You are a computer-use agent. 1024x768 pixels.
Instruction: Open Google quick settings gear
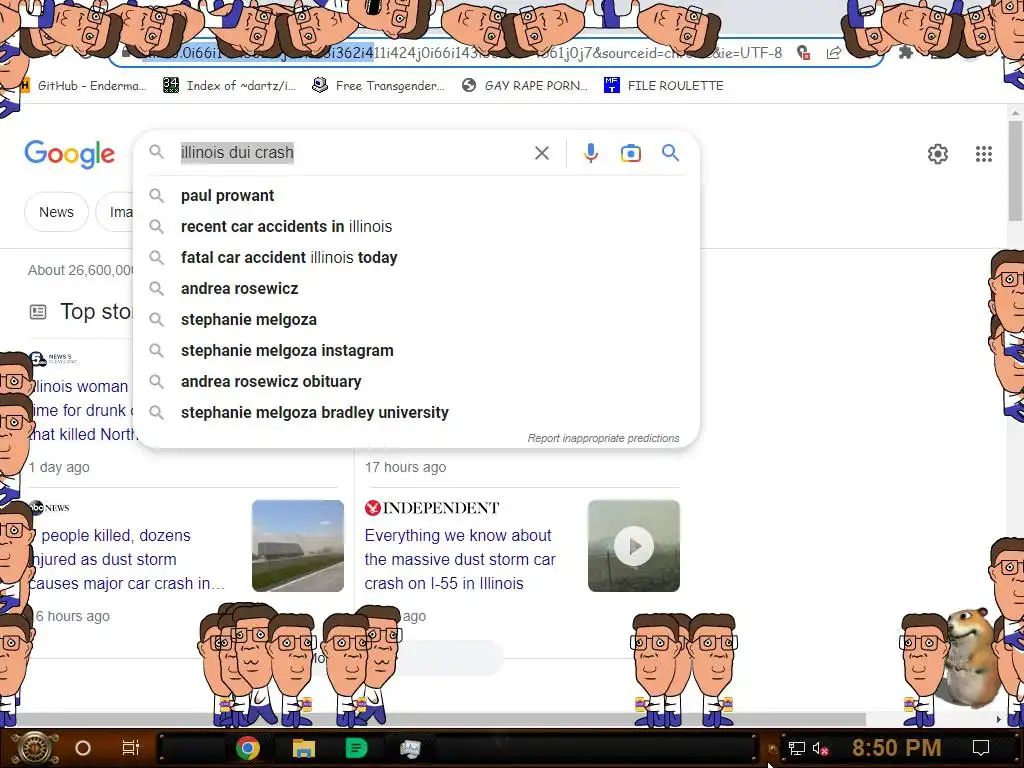(938, 154)
